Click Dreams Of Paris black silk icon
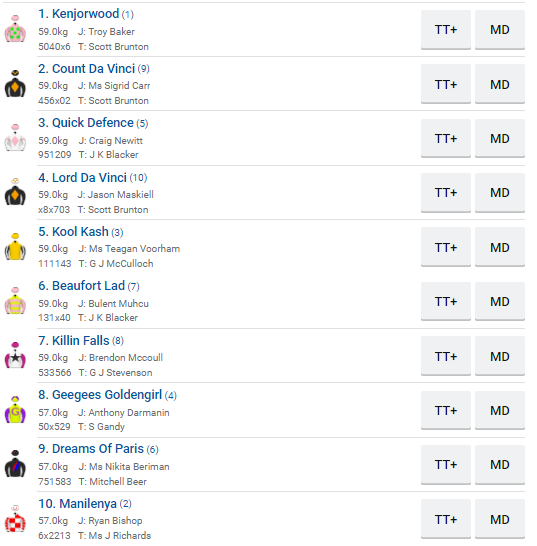The image size is (537, 546). [x=15, y=464]
